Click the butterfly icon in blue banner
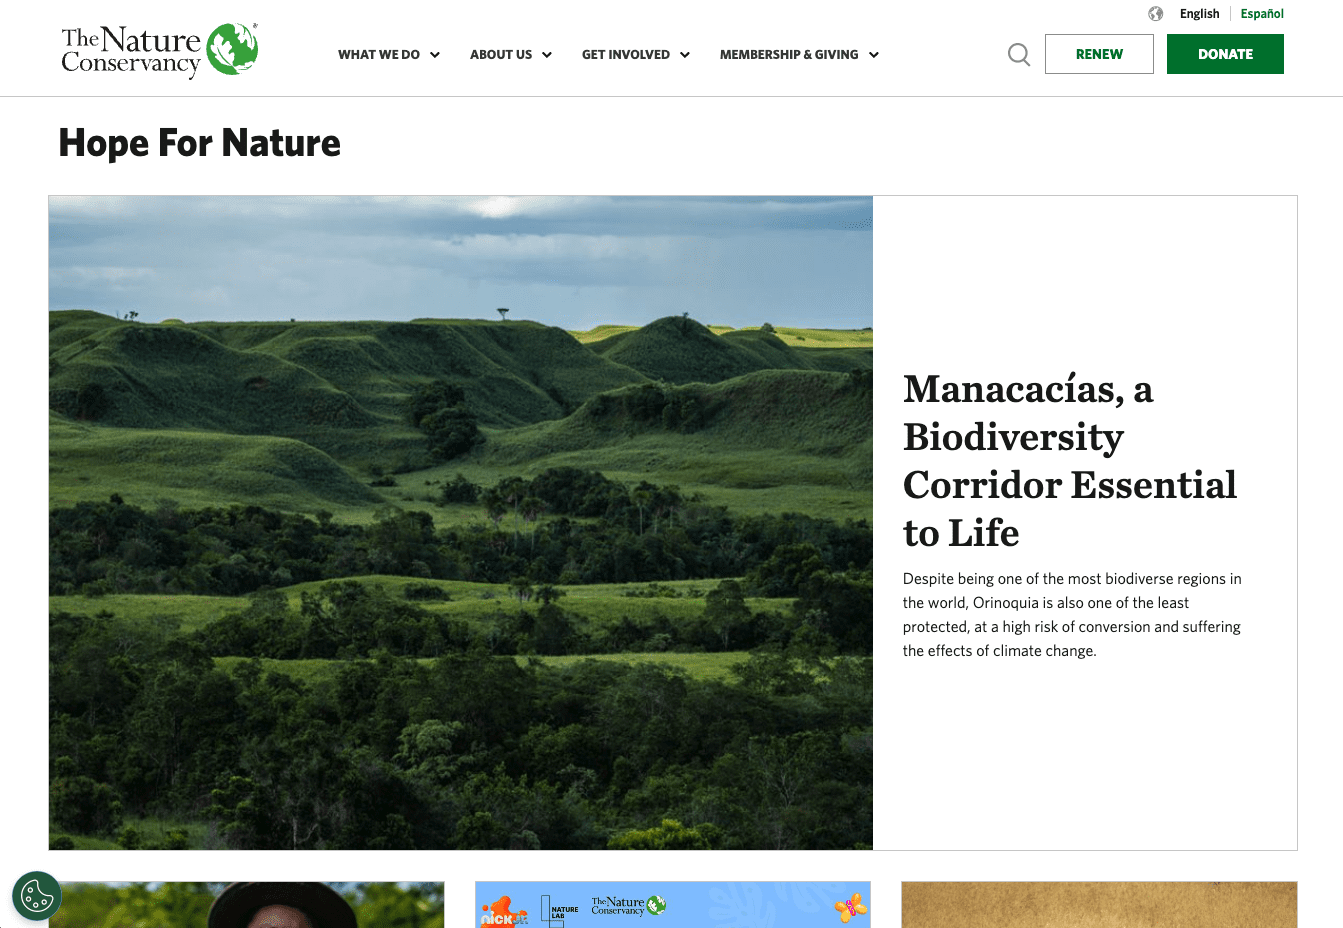The width and height of the screenshot is (1343, 928). (x=849, y=908)
